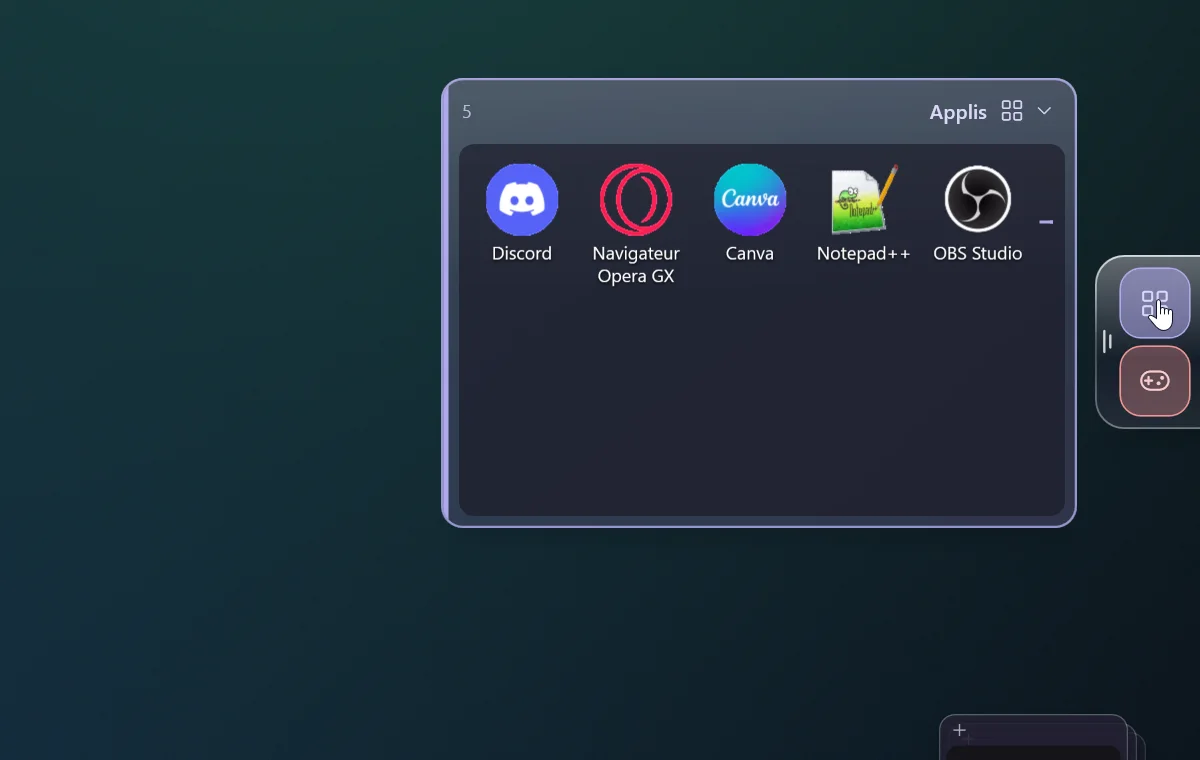1200x760 pixels.
Task: Click the Navigateur Opera GX text label
Action: (x=636, y=265)
